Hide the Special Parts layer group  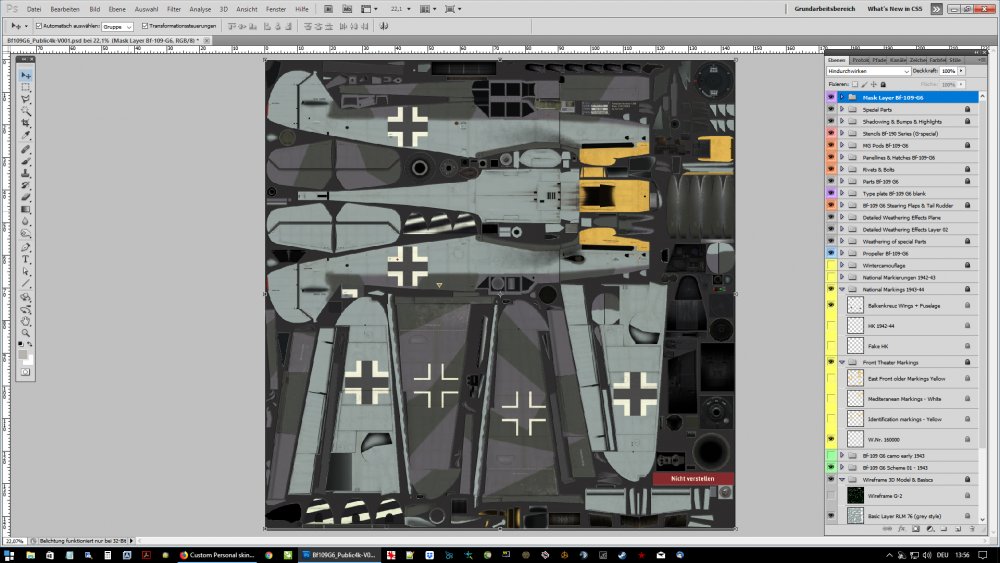click(x=831, y=109)
